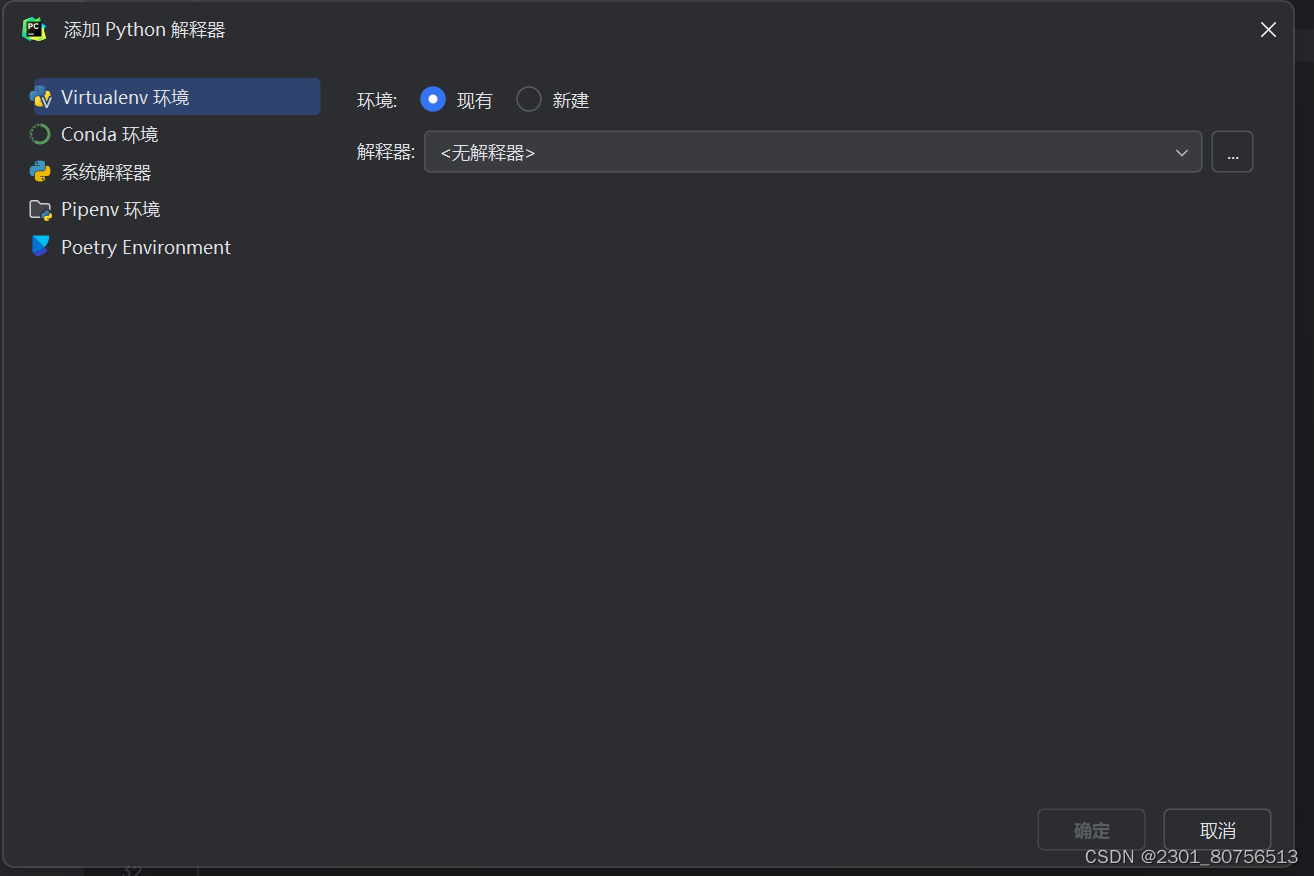Click the 确定 button
Image resolution: width=1314 pixels, height=876 pixels.
click(x=1091, y=830)
